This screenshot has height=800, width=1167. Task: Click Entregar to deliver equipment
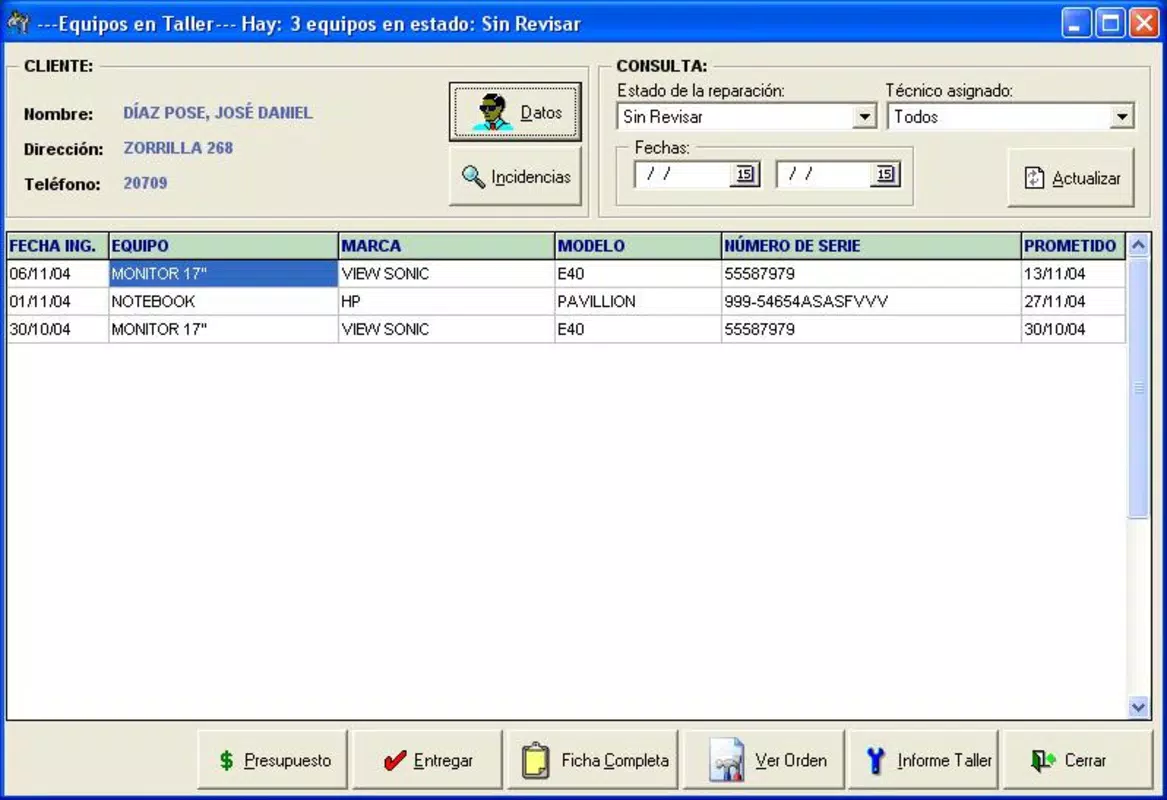click(x=428, y=760)
